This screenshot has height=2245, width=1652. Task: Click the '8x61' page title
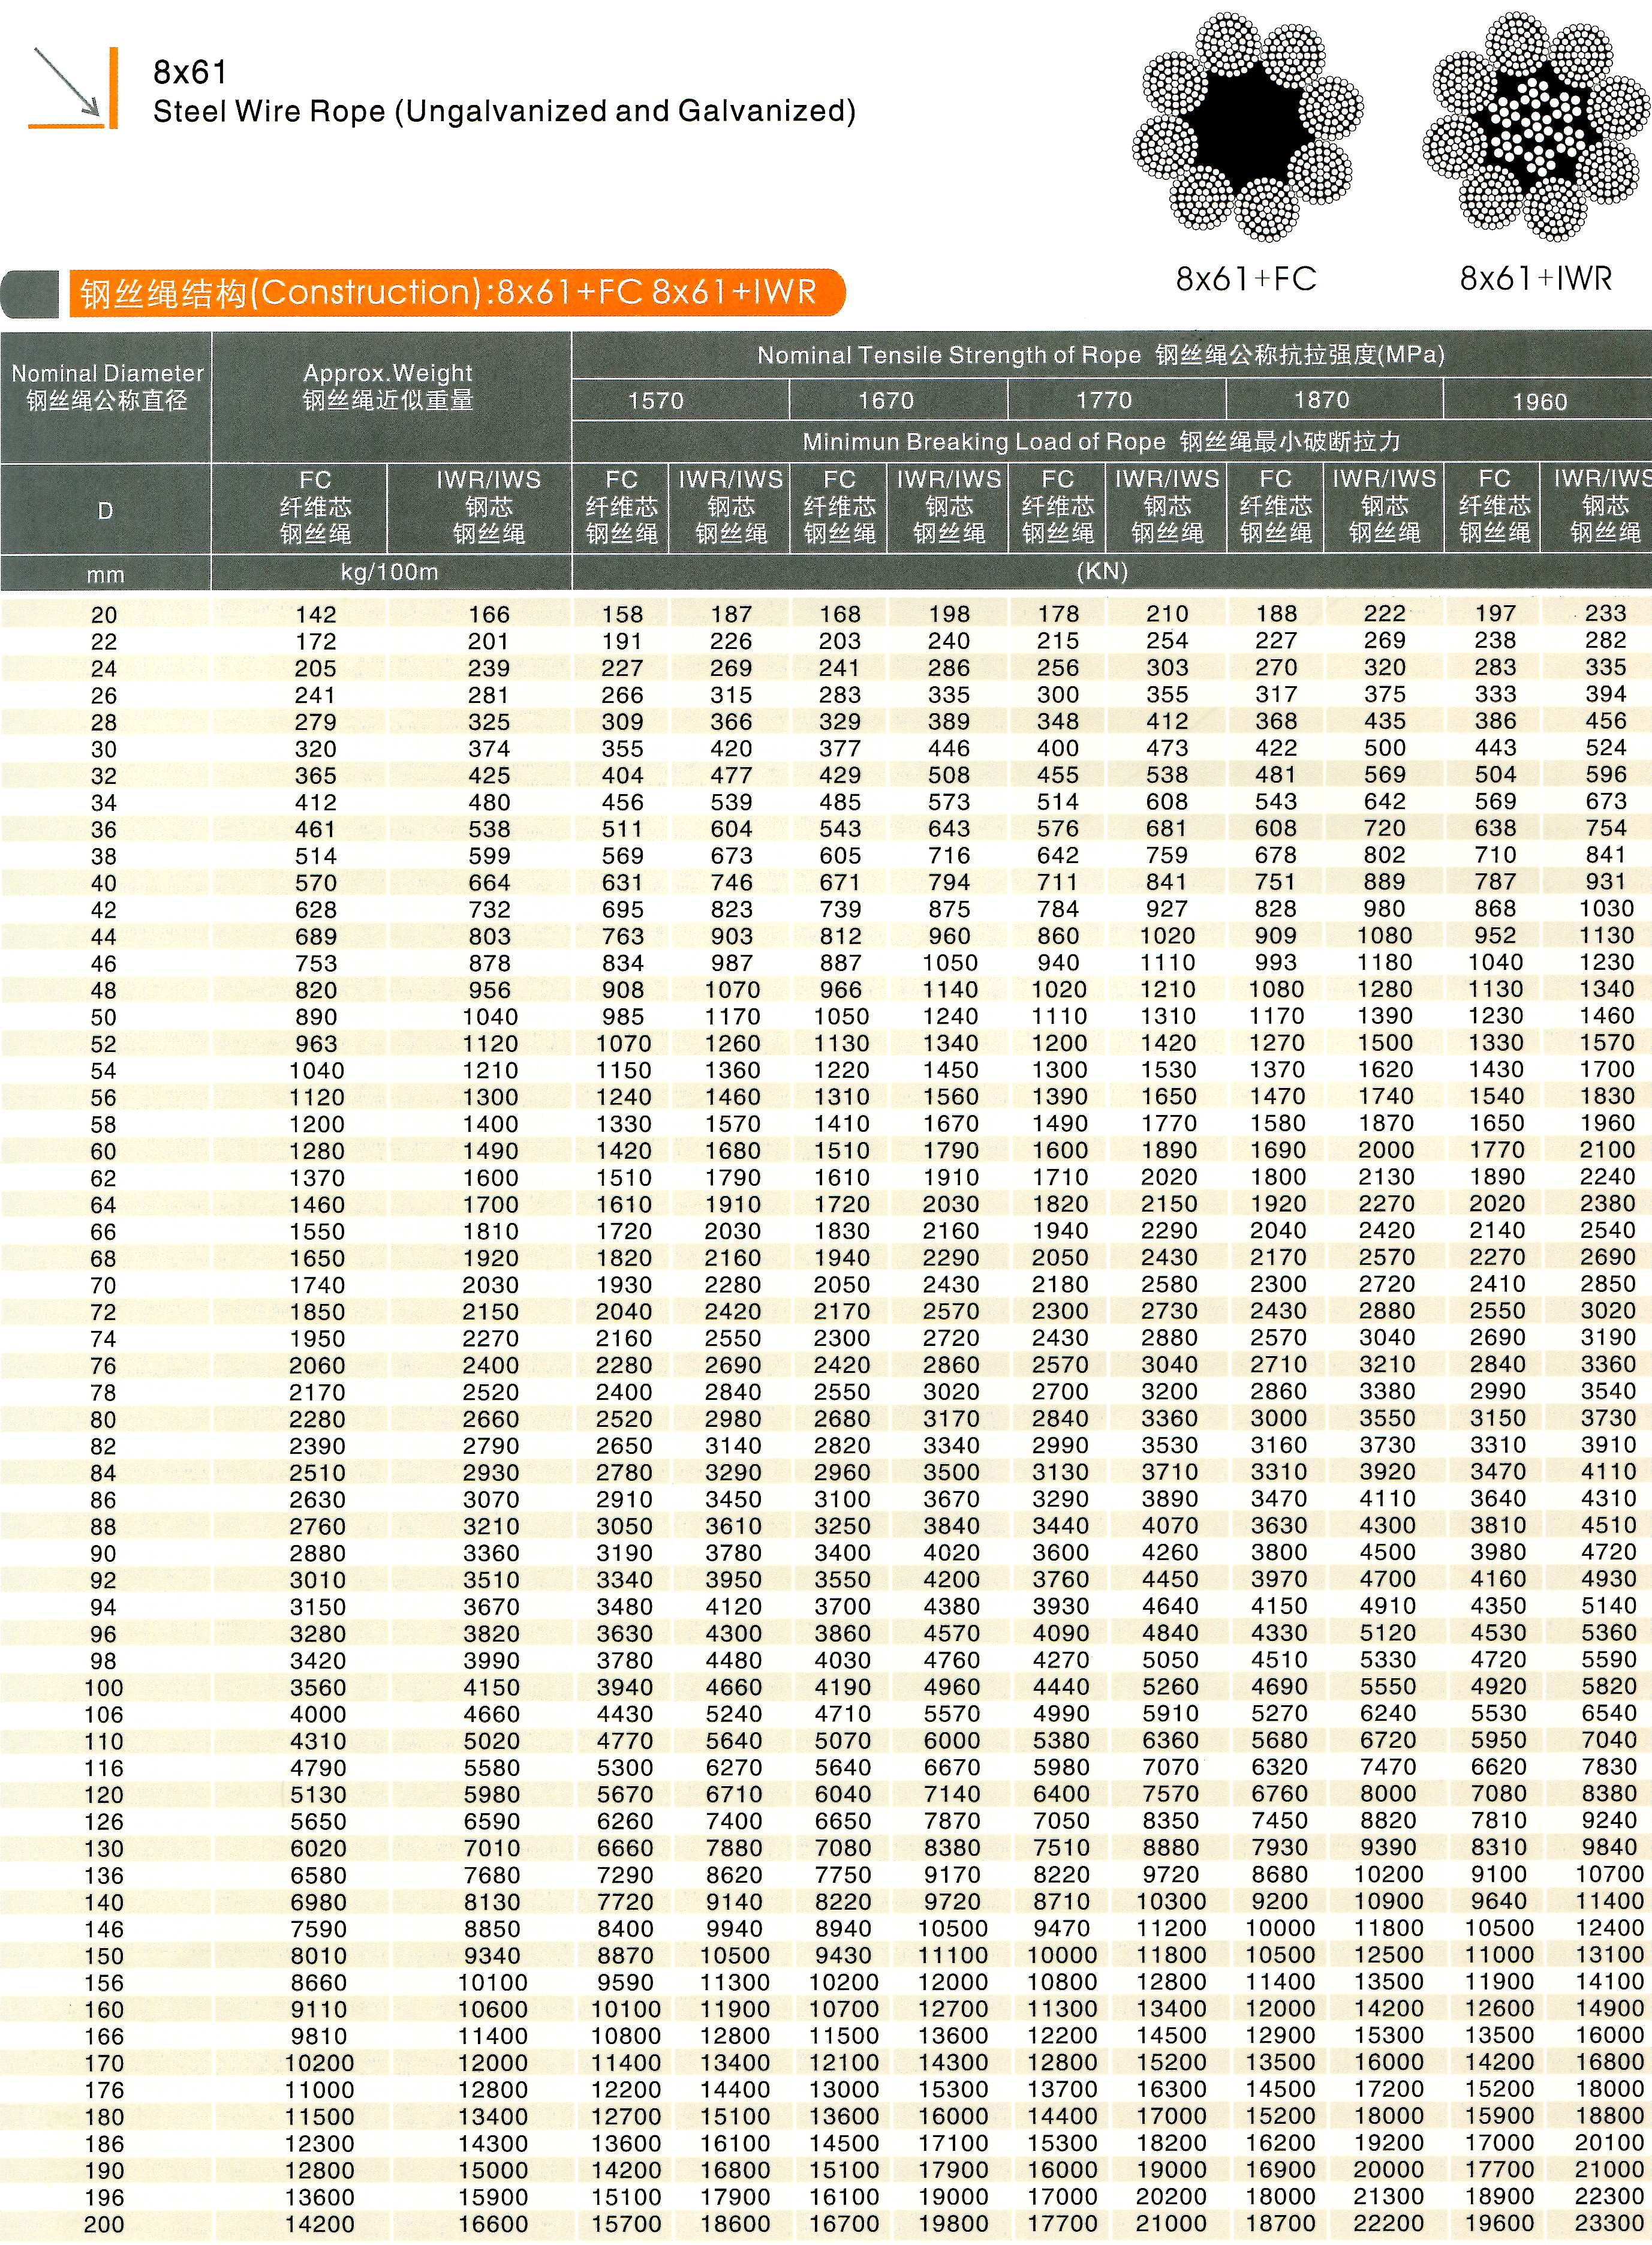point(190,72)
